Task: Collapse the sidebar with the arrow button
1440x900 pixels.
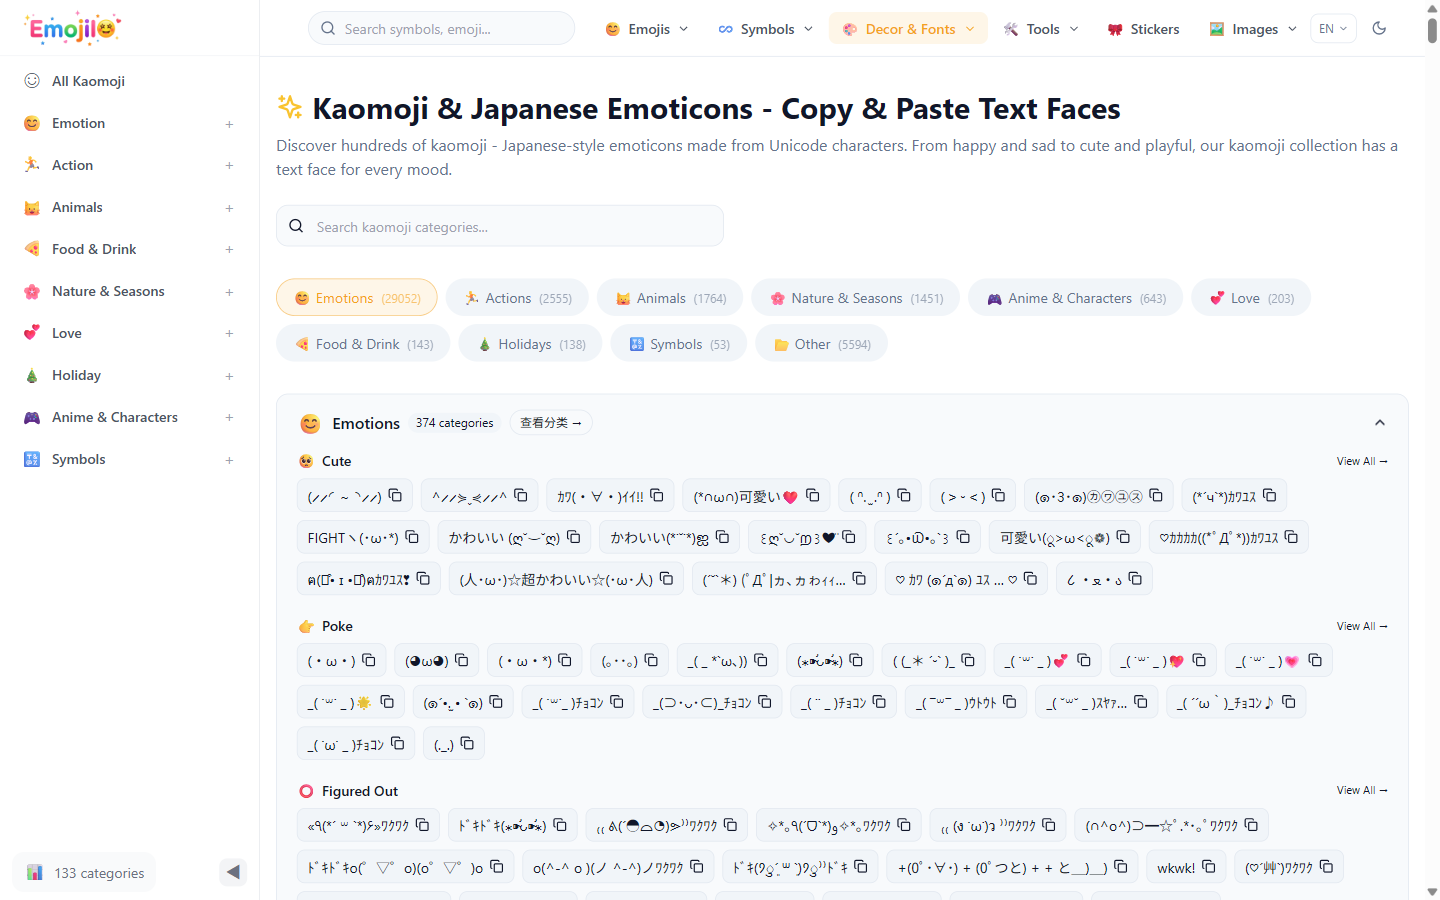Action: (233, 872)
